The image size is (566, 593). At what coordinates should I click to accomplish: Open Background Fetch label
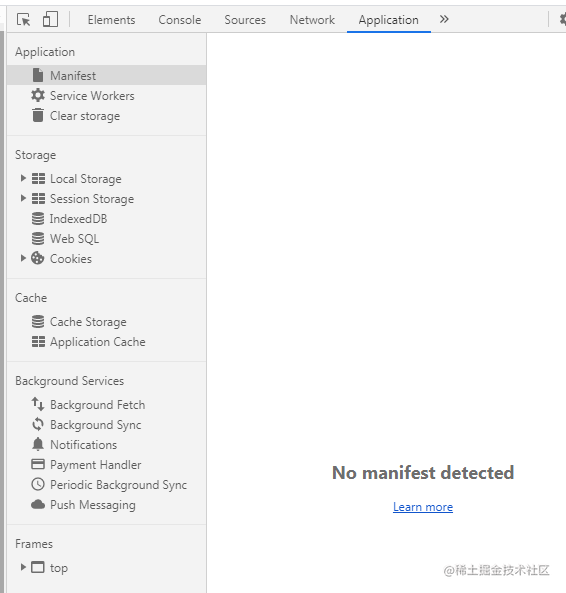(x=98, y=405)
